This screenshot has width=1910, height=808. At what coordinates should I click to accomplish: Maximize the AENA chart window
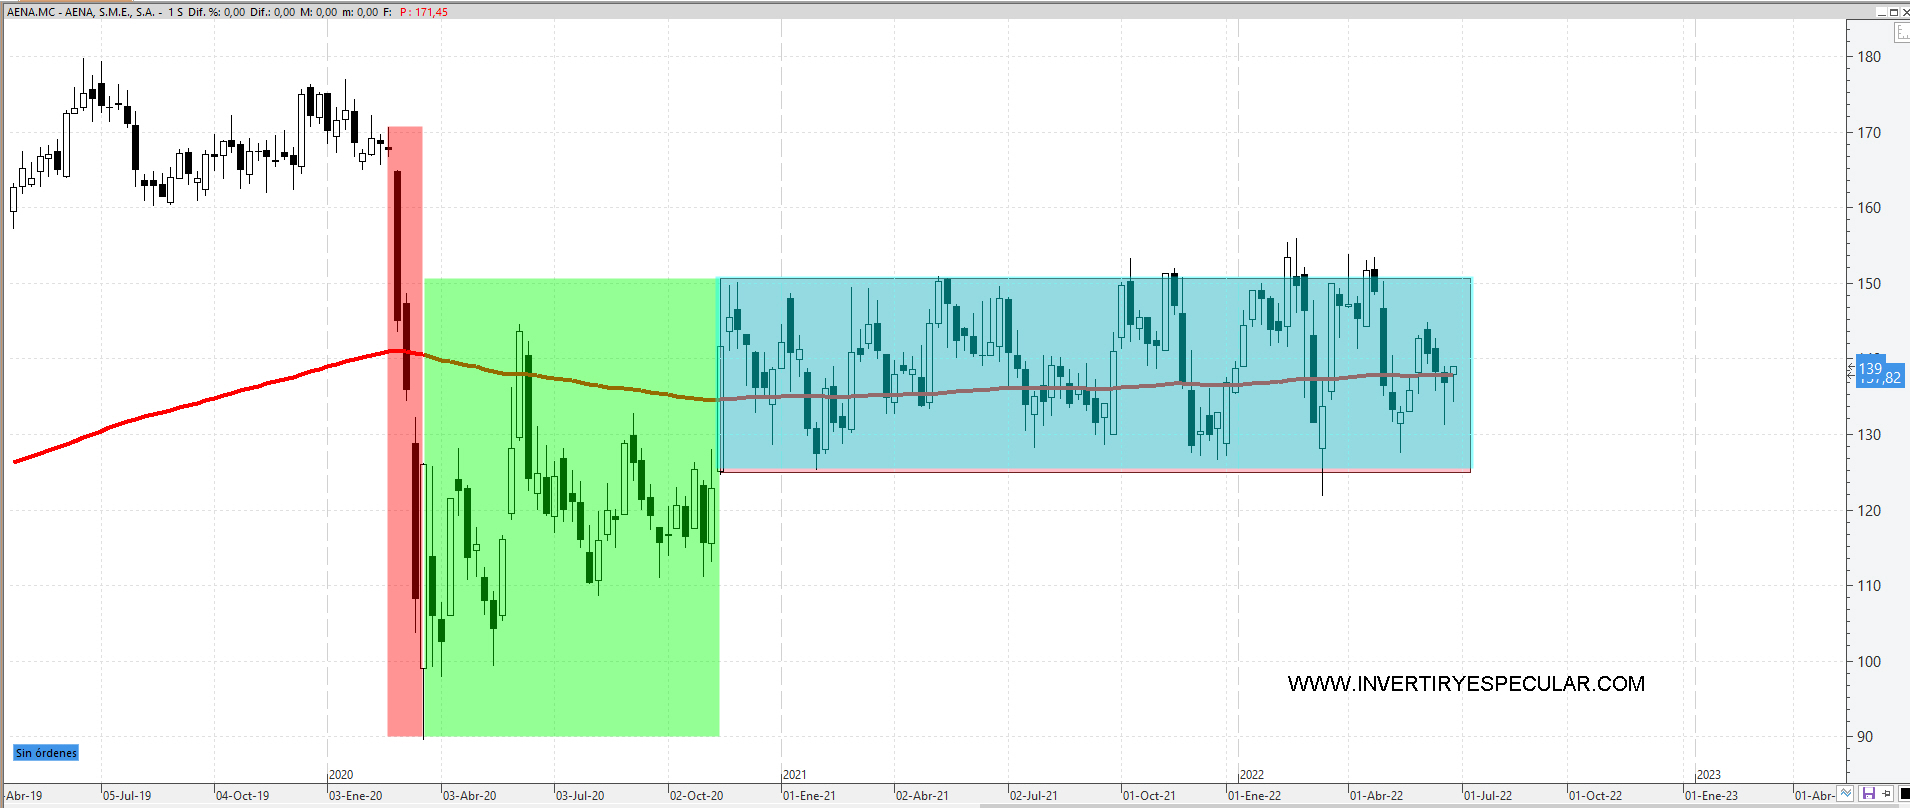click(x=1893, y=12)
